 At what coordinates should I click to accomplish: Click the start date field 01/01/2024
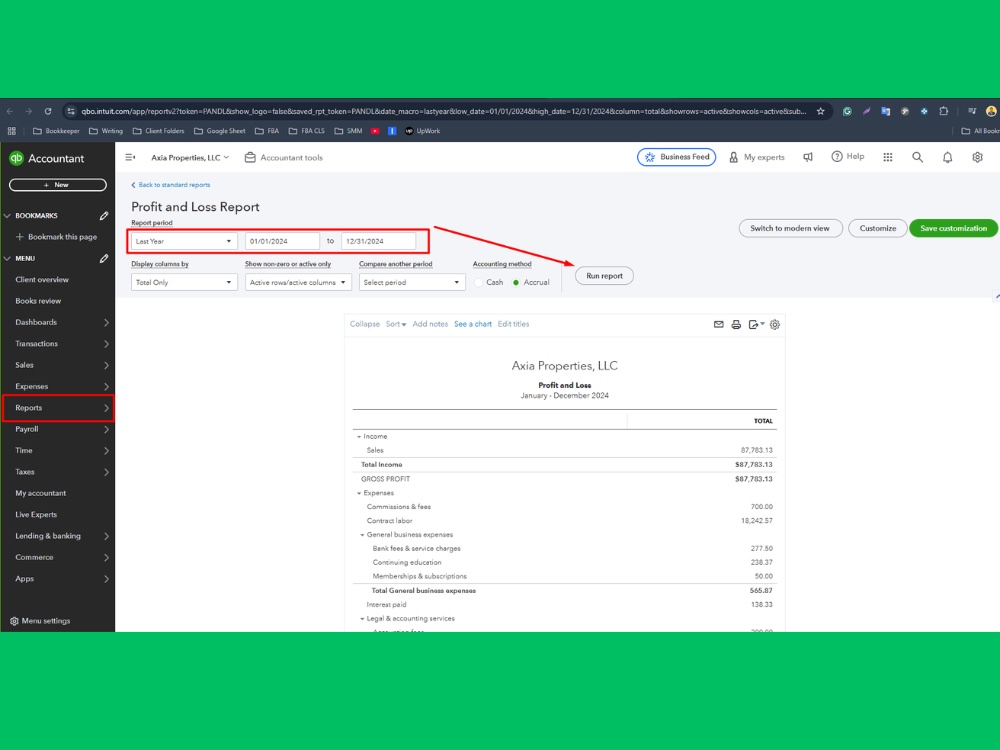click(x=283, y=241)
